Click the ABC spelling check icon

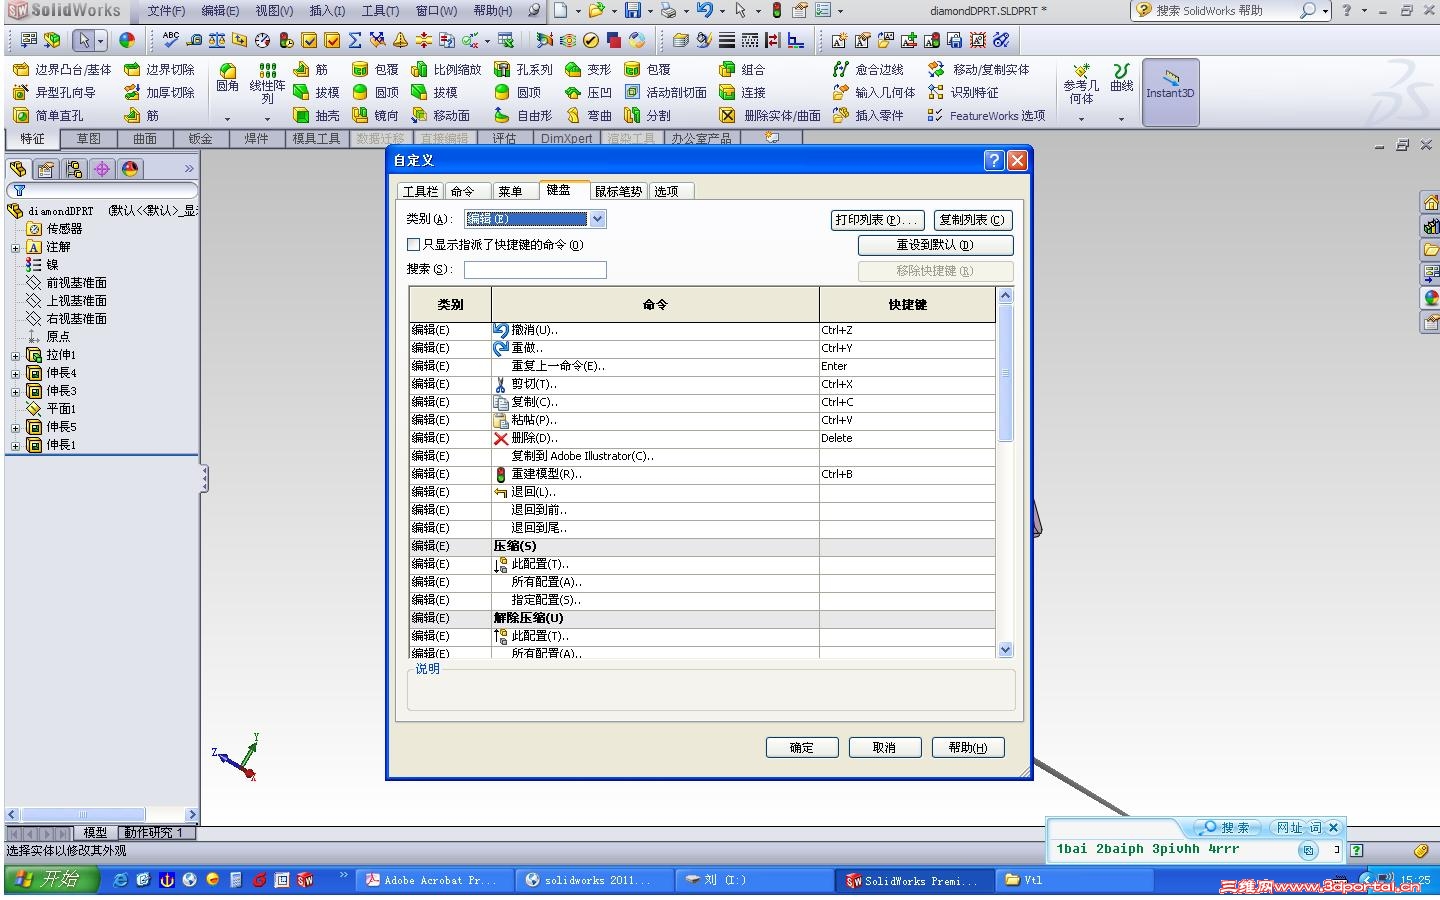point(170,40)
